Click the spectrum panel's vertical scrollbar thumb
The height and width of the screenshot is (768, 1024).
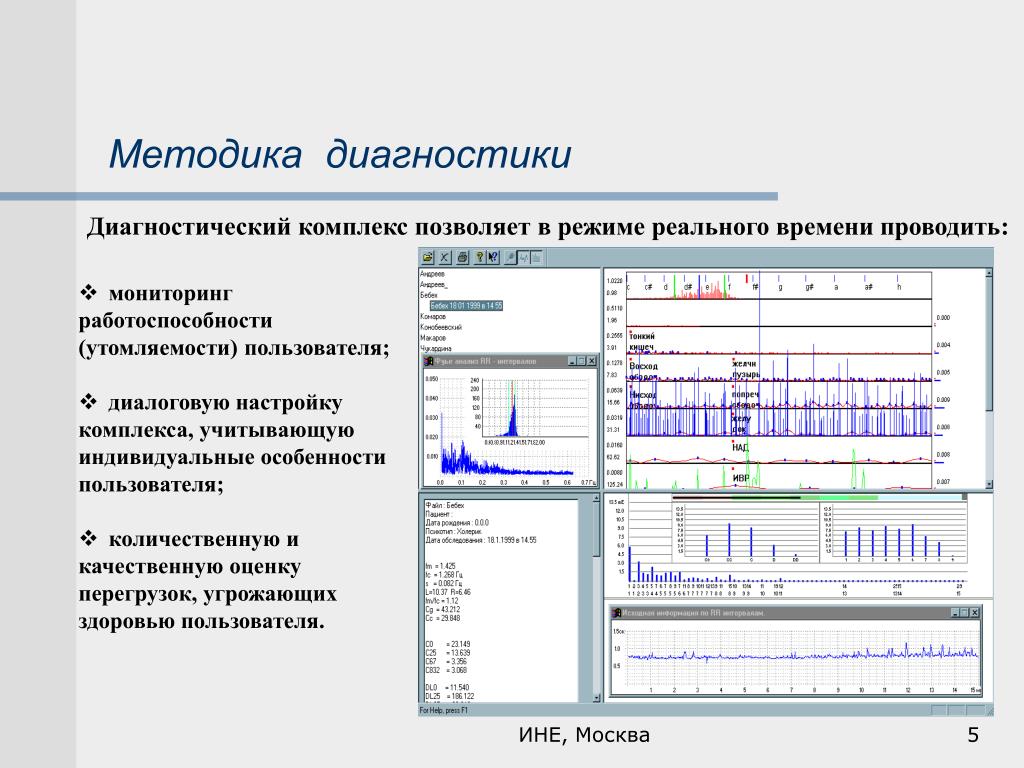(x=989, y=344)
